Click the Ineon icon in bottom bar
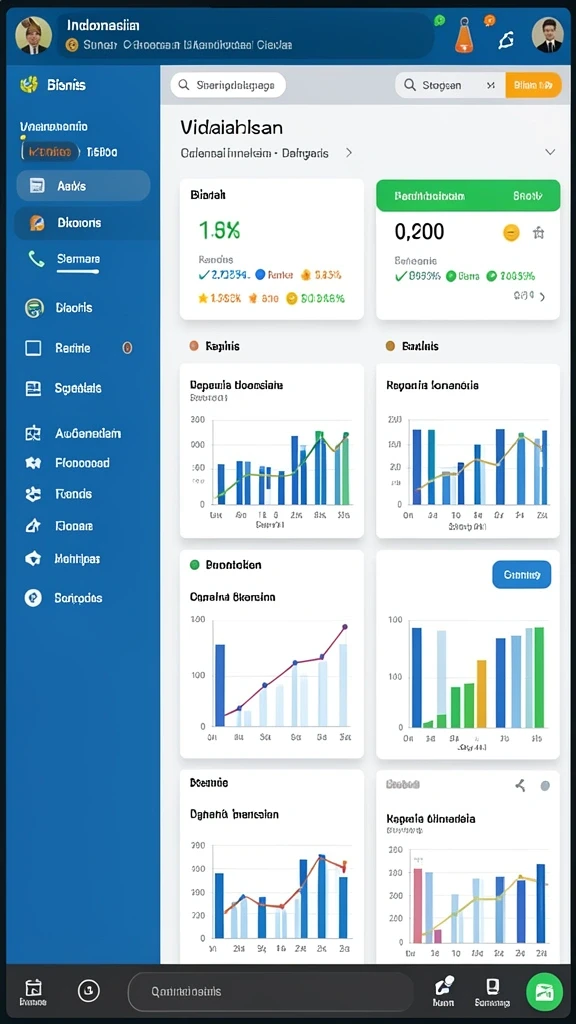576x1024 pixels. click(444, 987)
